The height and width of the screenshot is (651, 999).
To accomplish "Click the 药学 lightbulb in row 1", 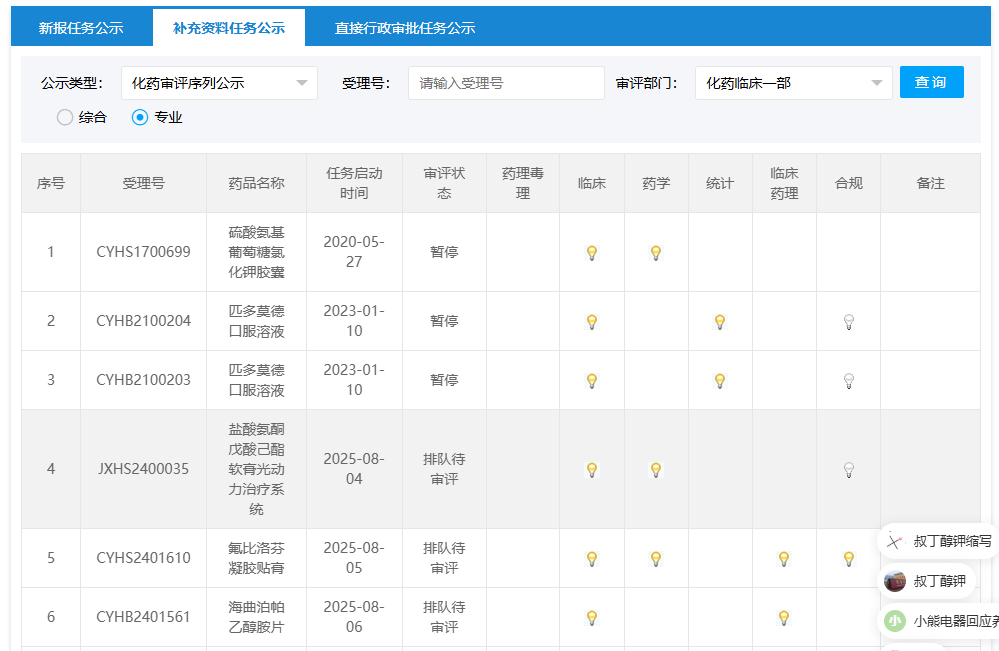I will click(x=656, y=253).
